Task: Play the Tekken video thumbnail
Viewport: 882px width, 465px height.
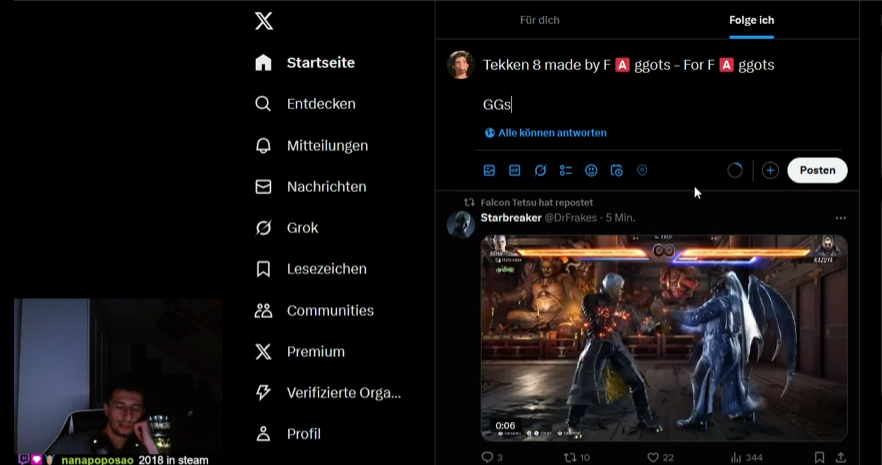Action: point(664,338)
